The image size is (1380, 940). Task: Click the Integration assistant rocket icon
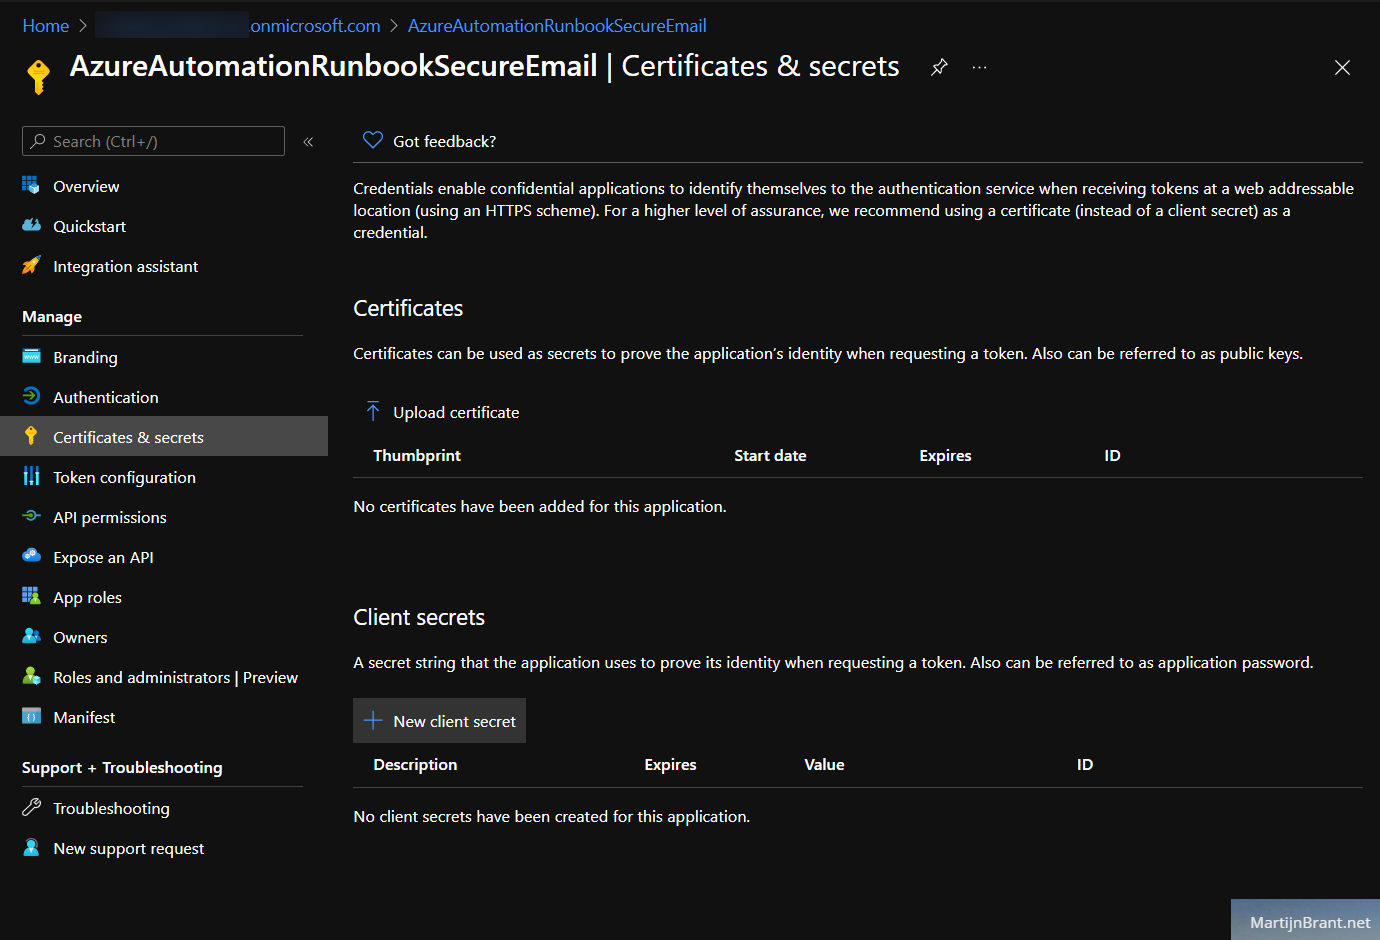click(31, 266)
